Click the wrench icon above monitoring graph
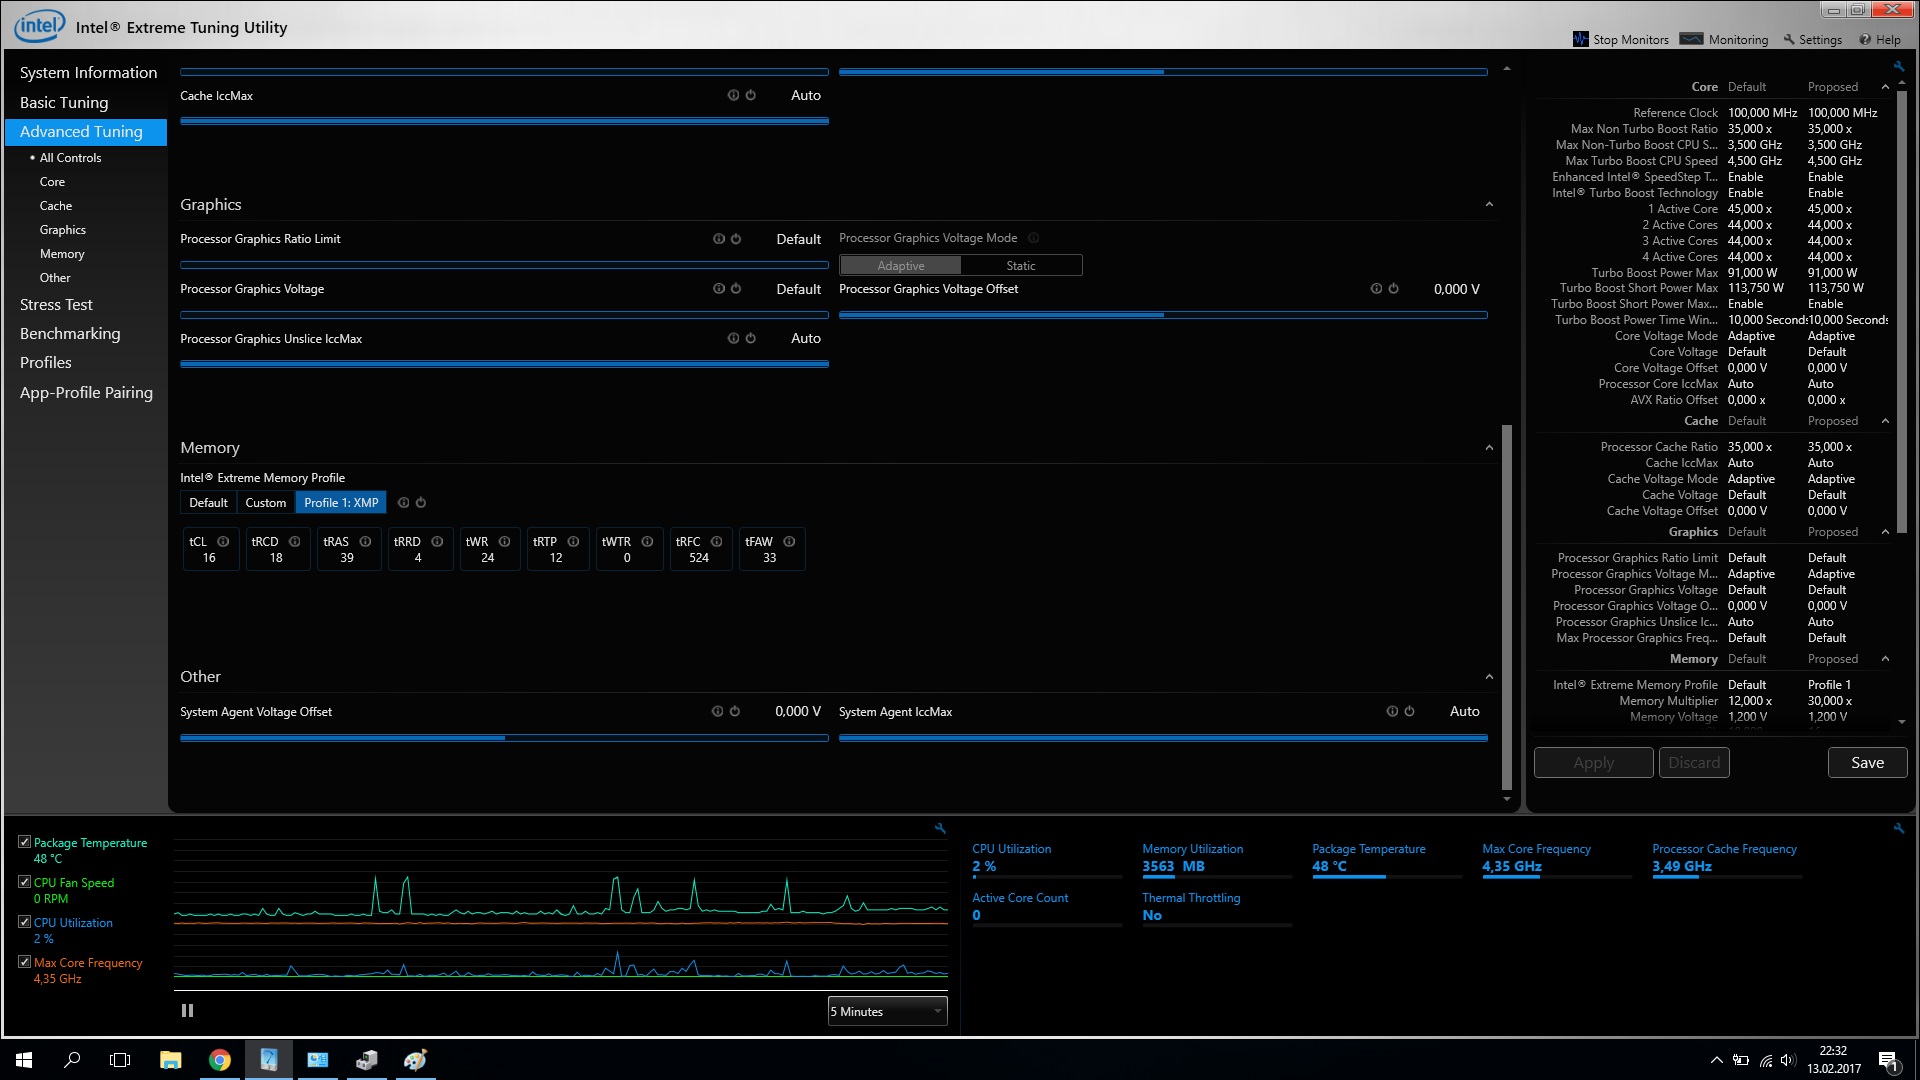Viewport: 1920px width, 1080px height. click(x=940, y=828)
